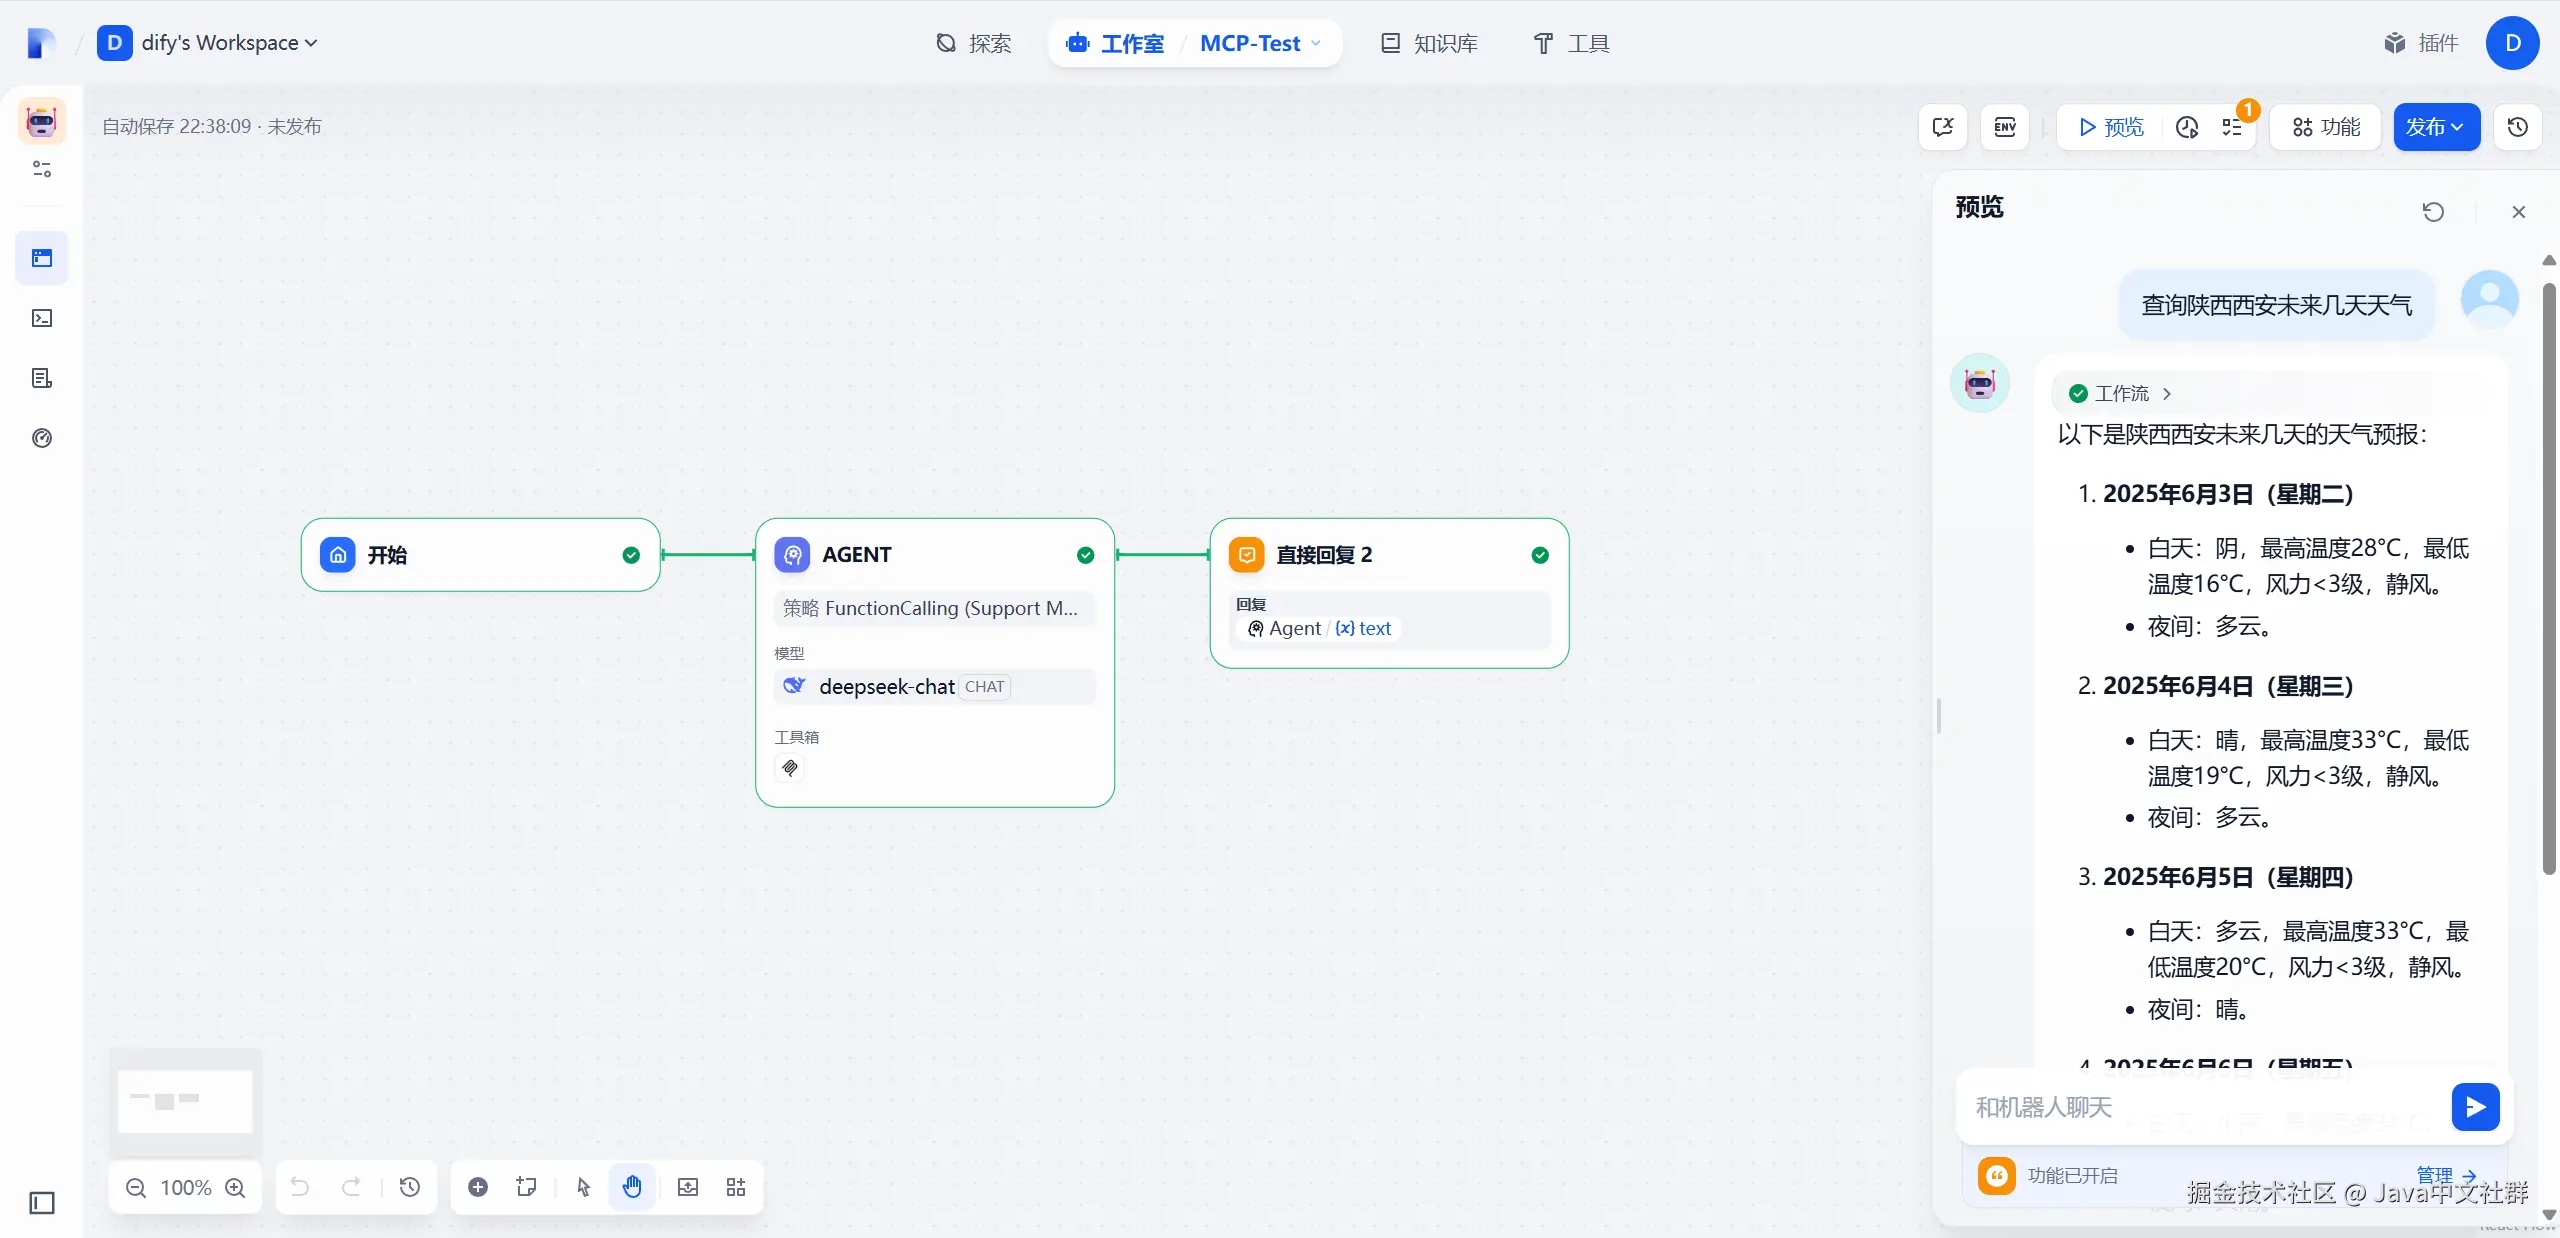Select the hand pan mode tool
The width and height of the screenshot is (2560, 1238).
[x=632, y=1187]
